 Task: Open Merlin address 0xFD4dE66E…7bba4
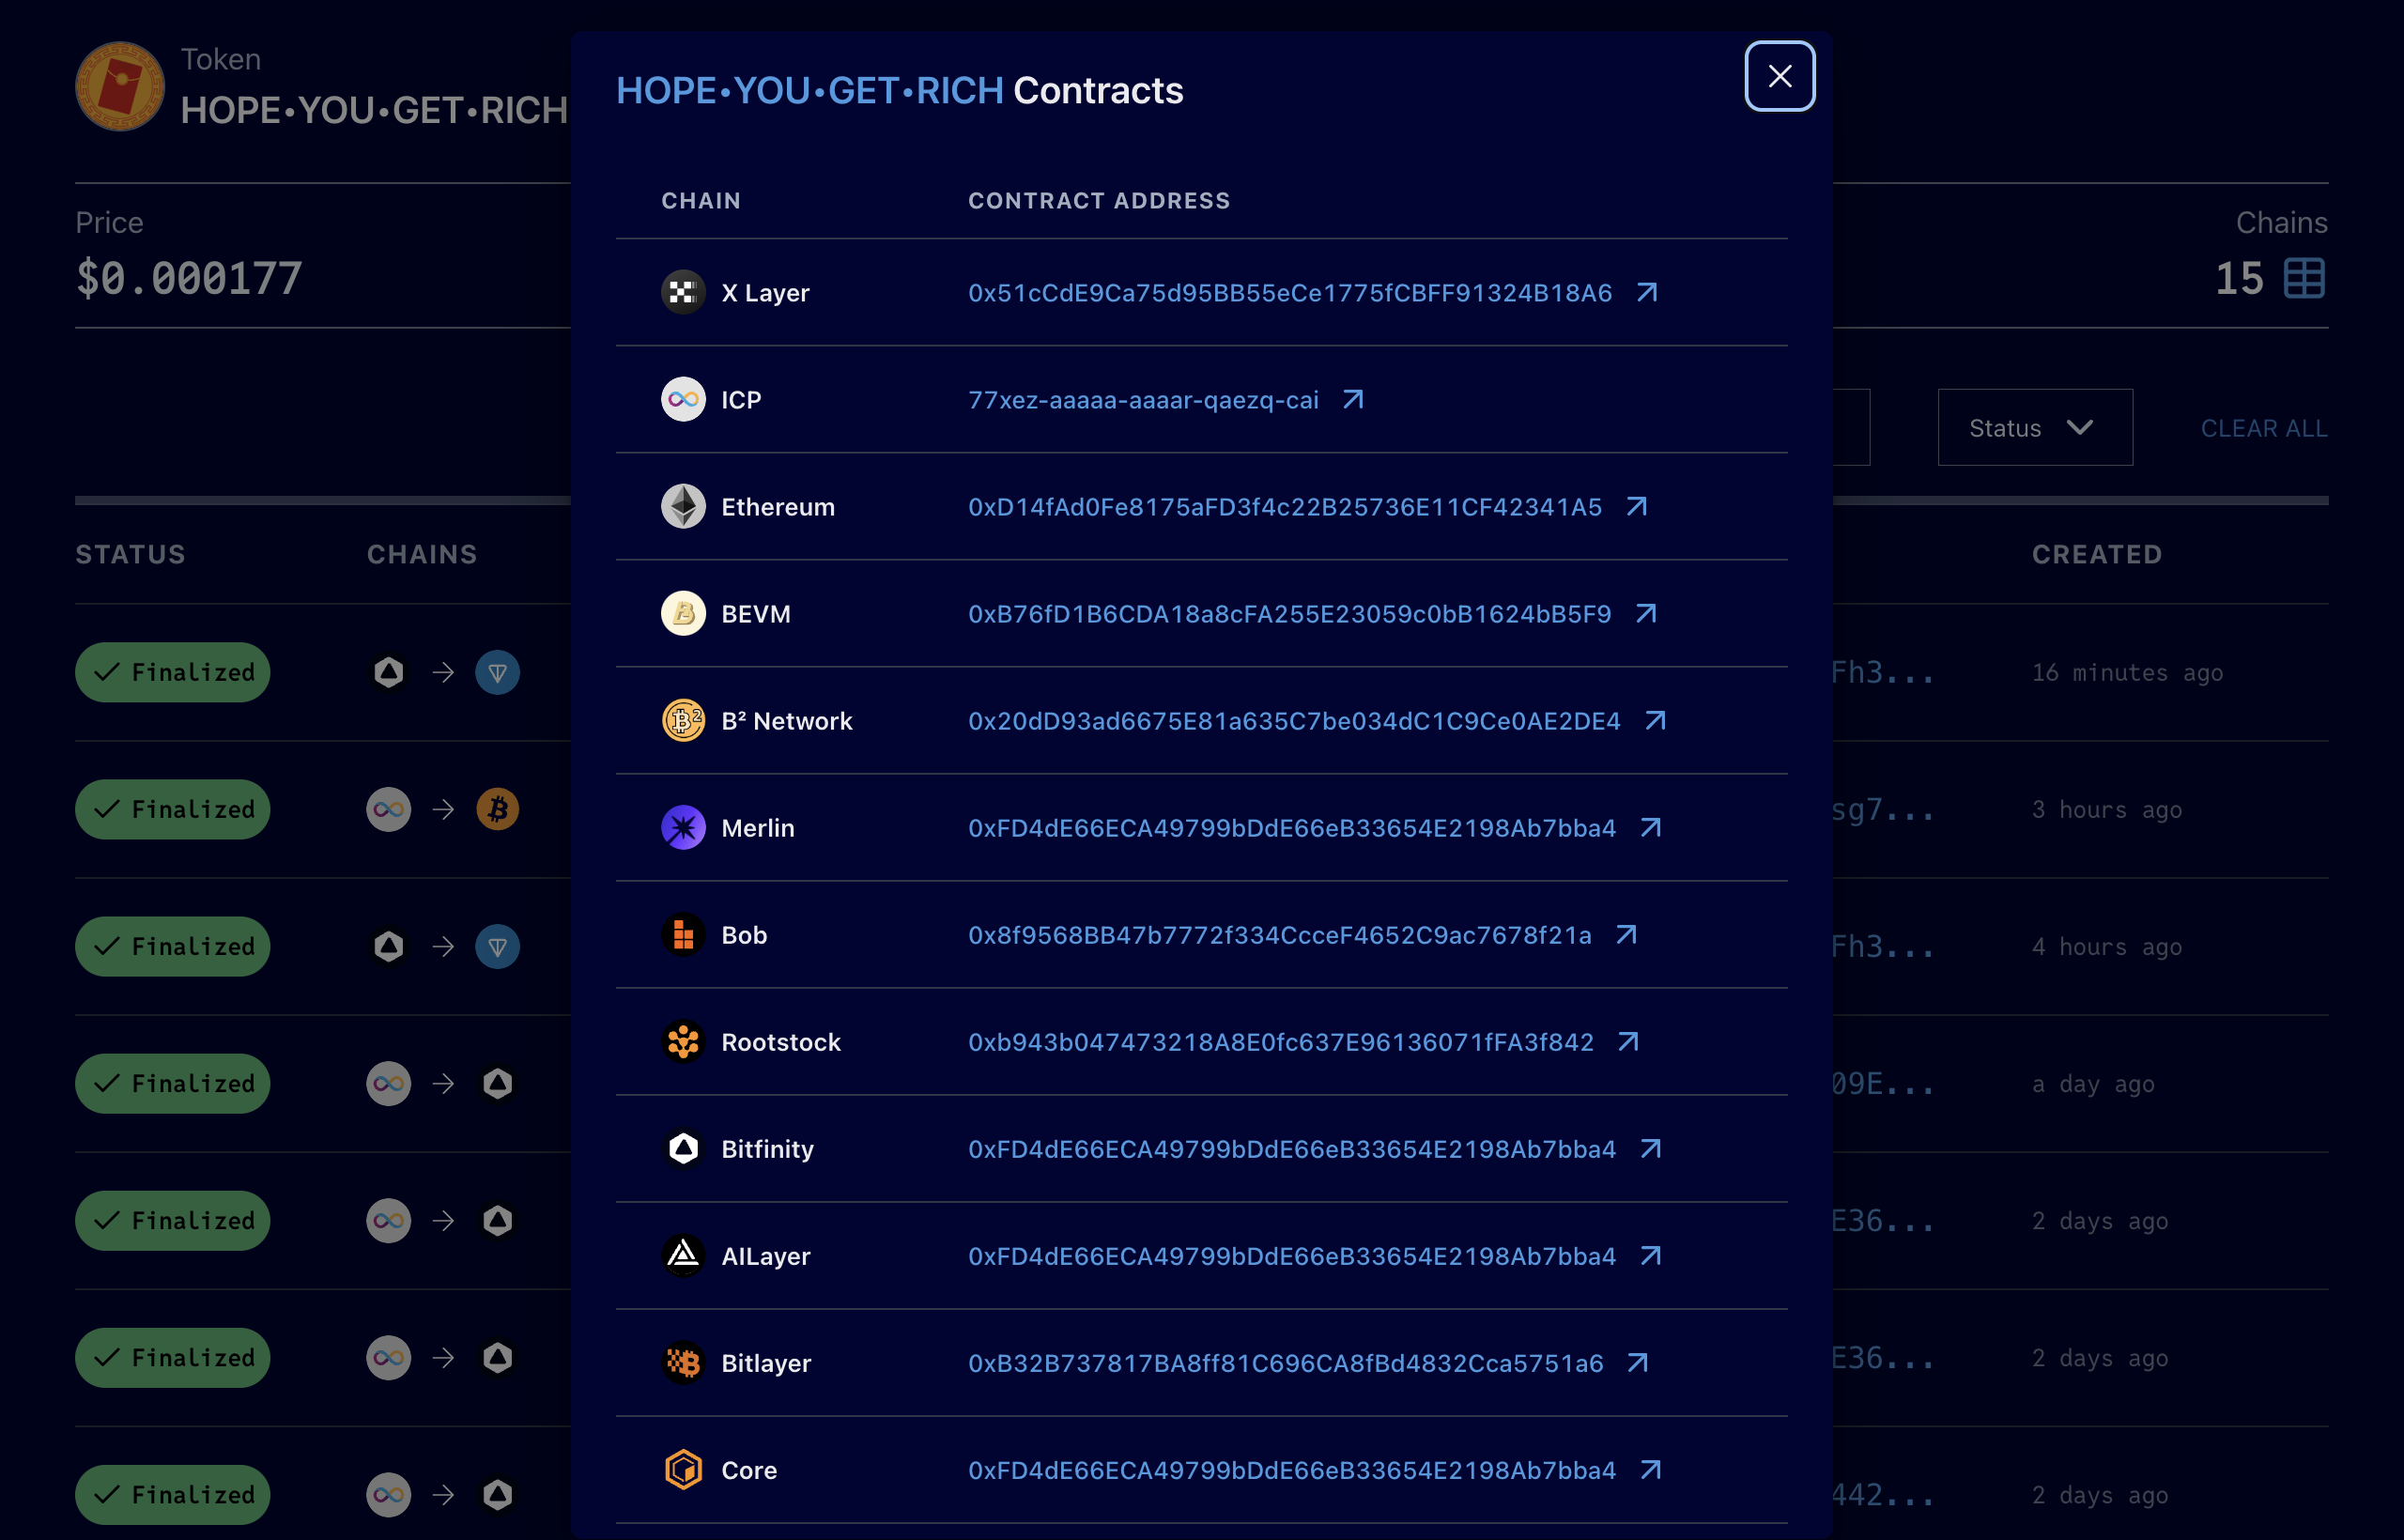[x=1291, y=827]
